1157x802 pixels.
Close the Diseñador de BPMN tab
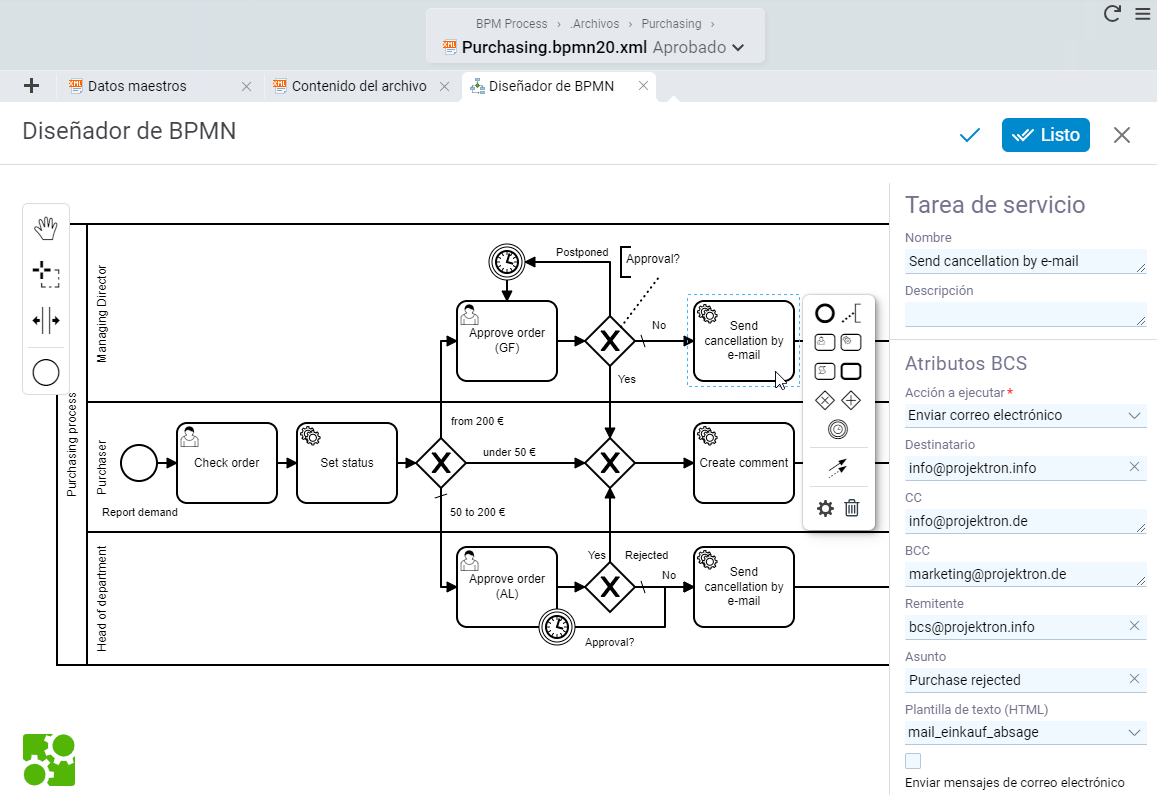pyautogui.click(x=643, y=86)
